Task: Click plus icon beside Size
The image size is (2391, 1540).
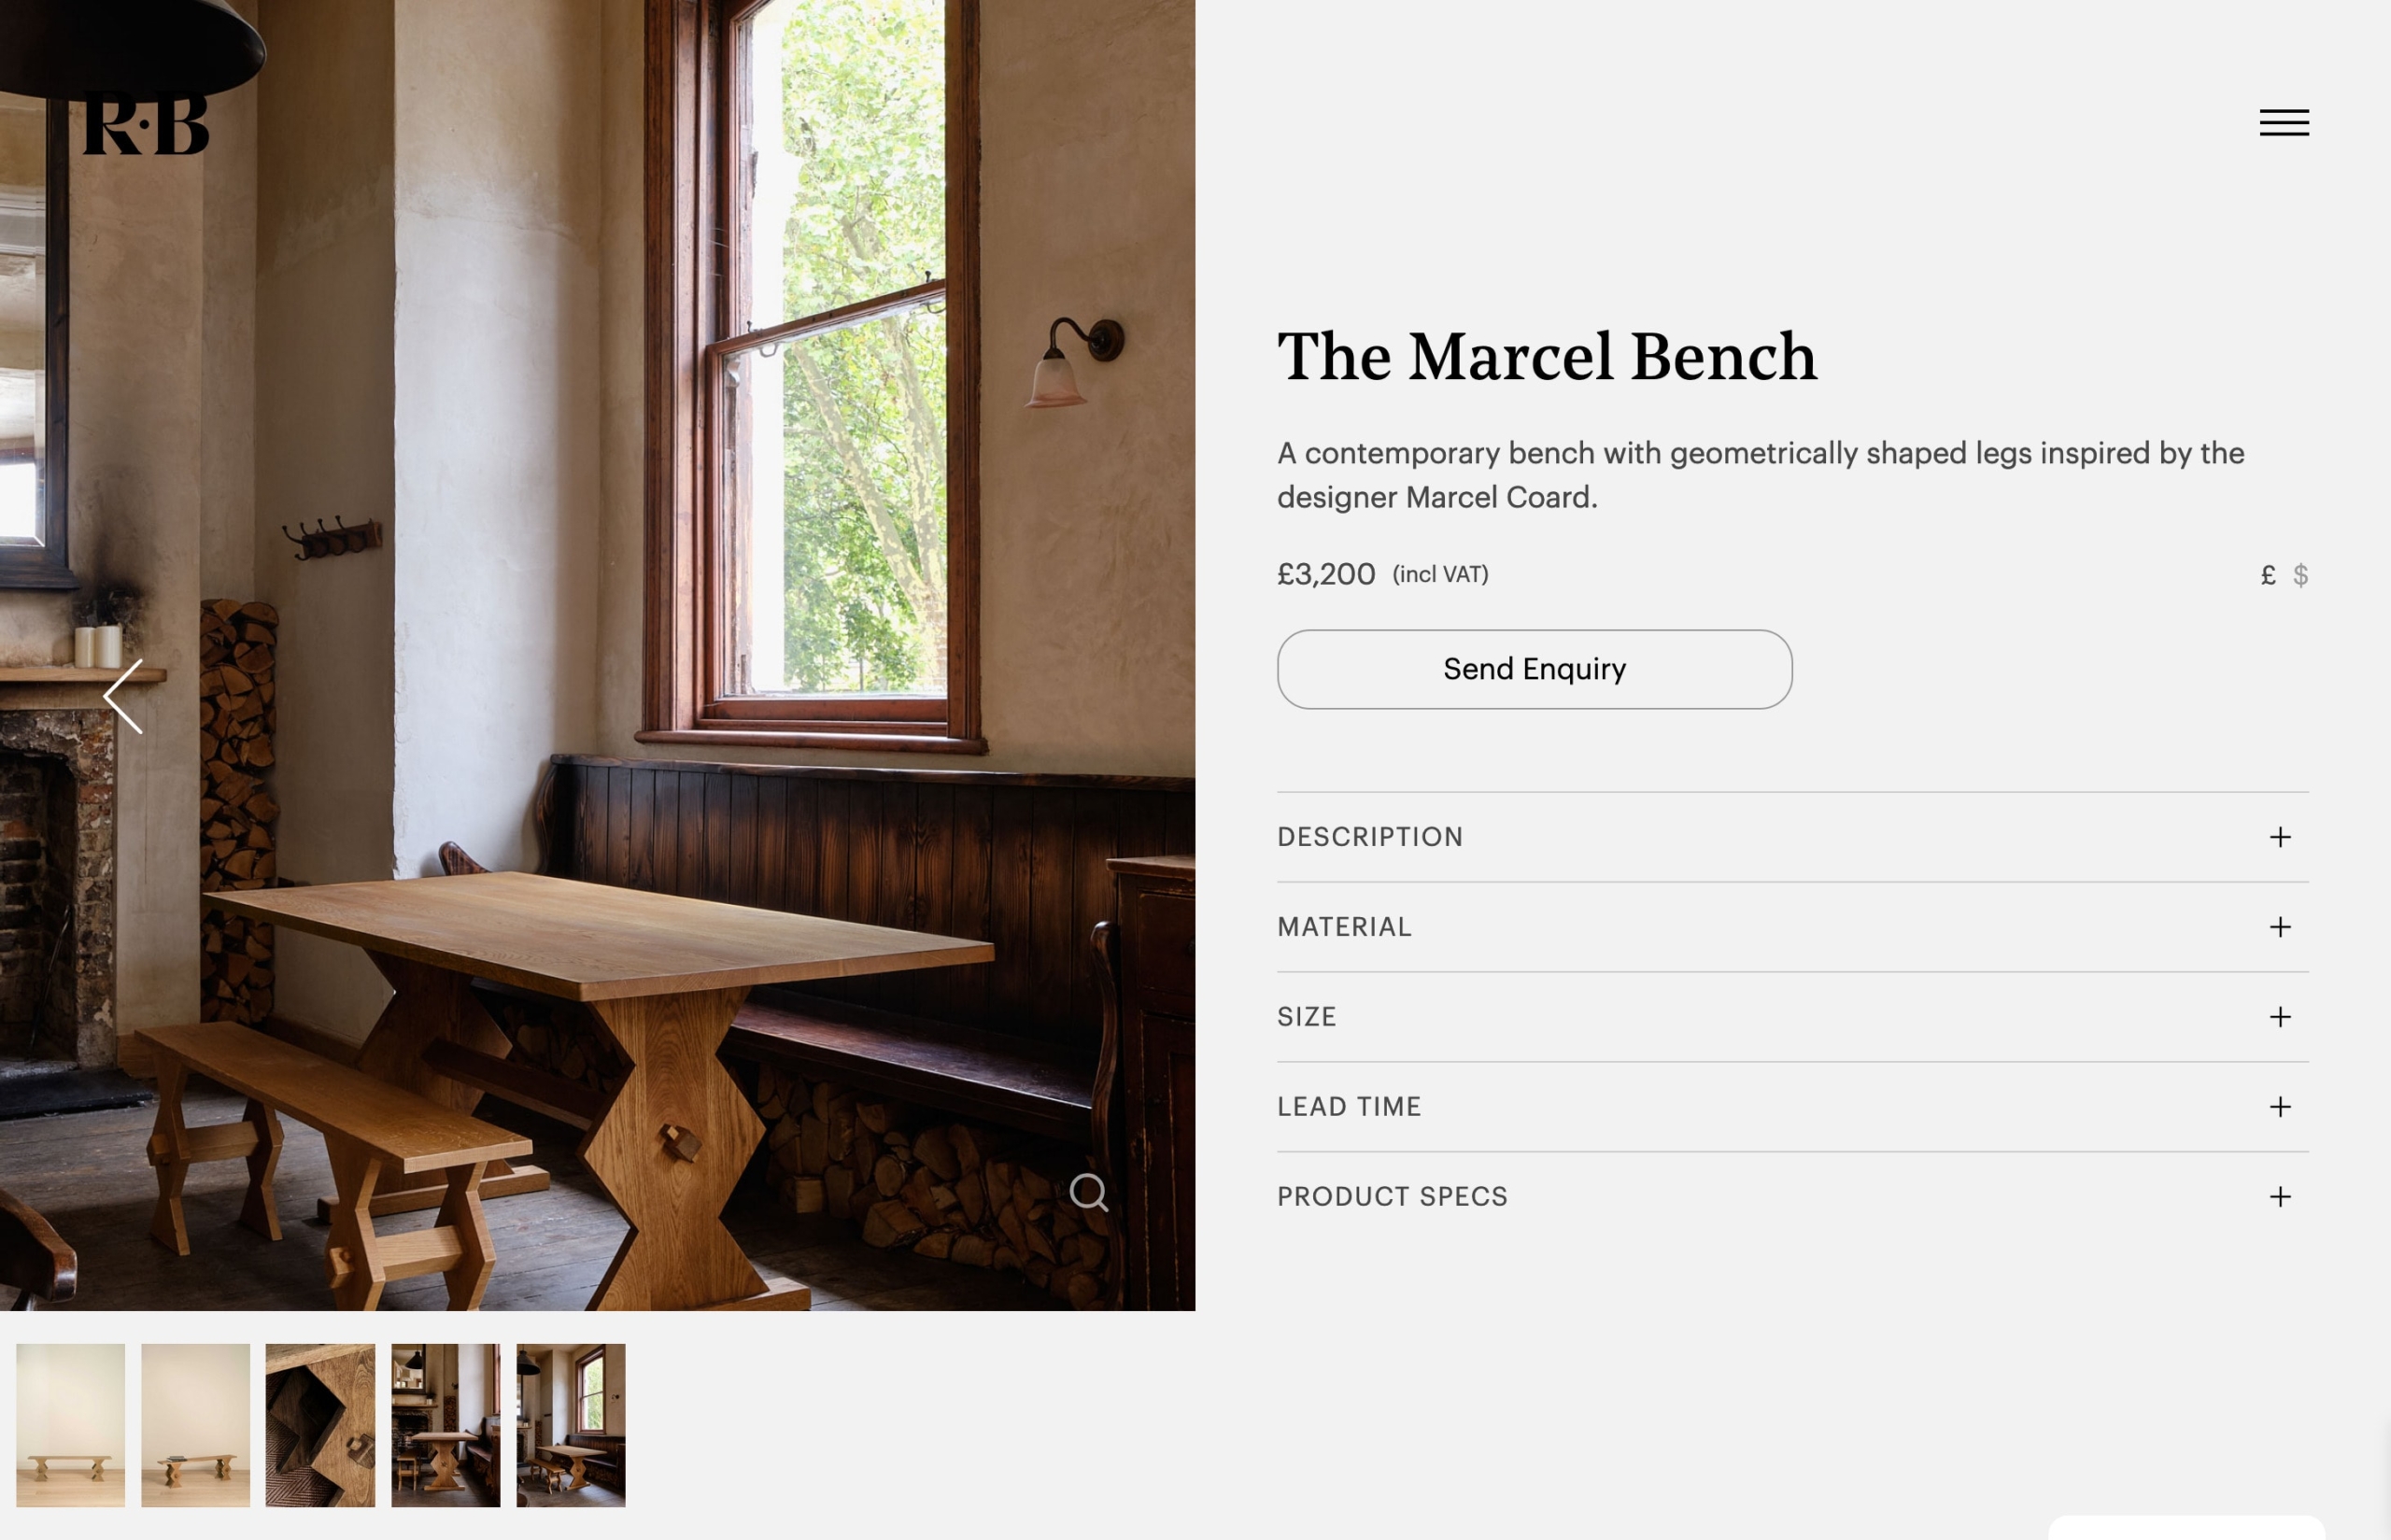Action: pyautogui.click(x=2280, y=1017)
